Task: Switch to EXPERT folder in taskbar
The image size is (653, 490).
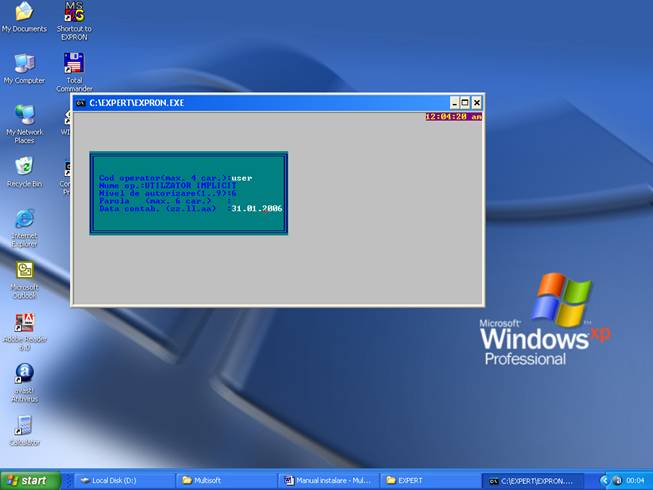Action: 430,480
